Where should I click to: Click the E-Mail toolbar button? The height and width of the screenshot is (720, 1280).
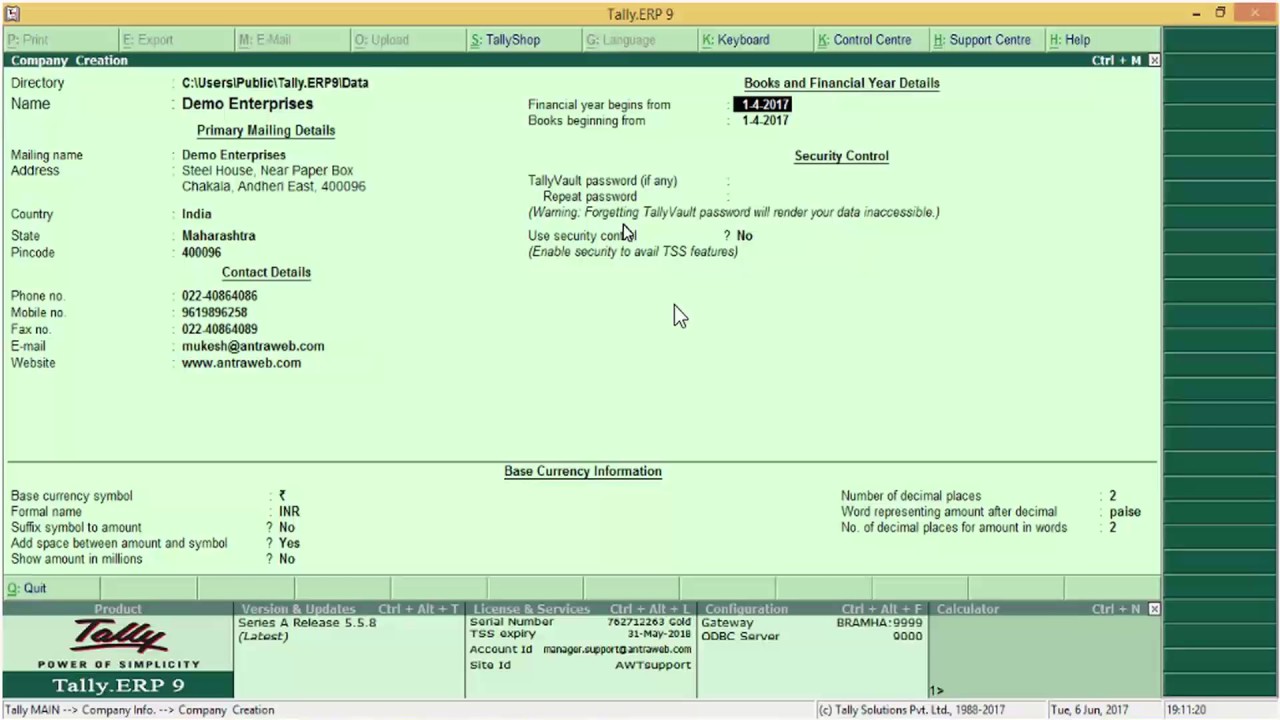(265, 40)
